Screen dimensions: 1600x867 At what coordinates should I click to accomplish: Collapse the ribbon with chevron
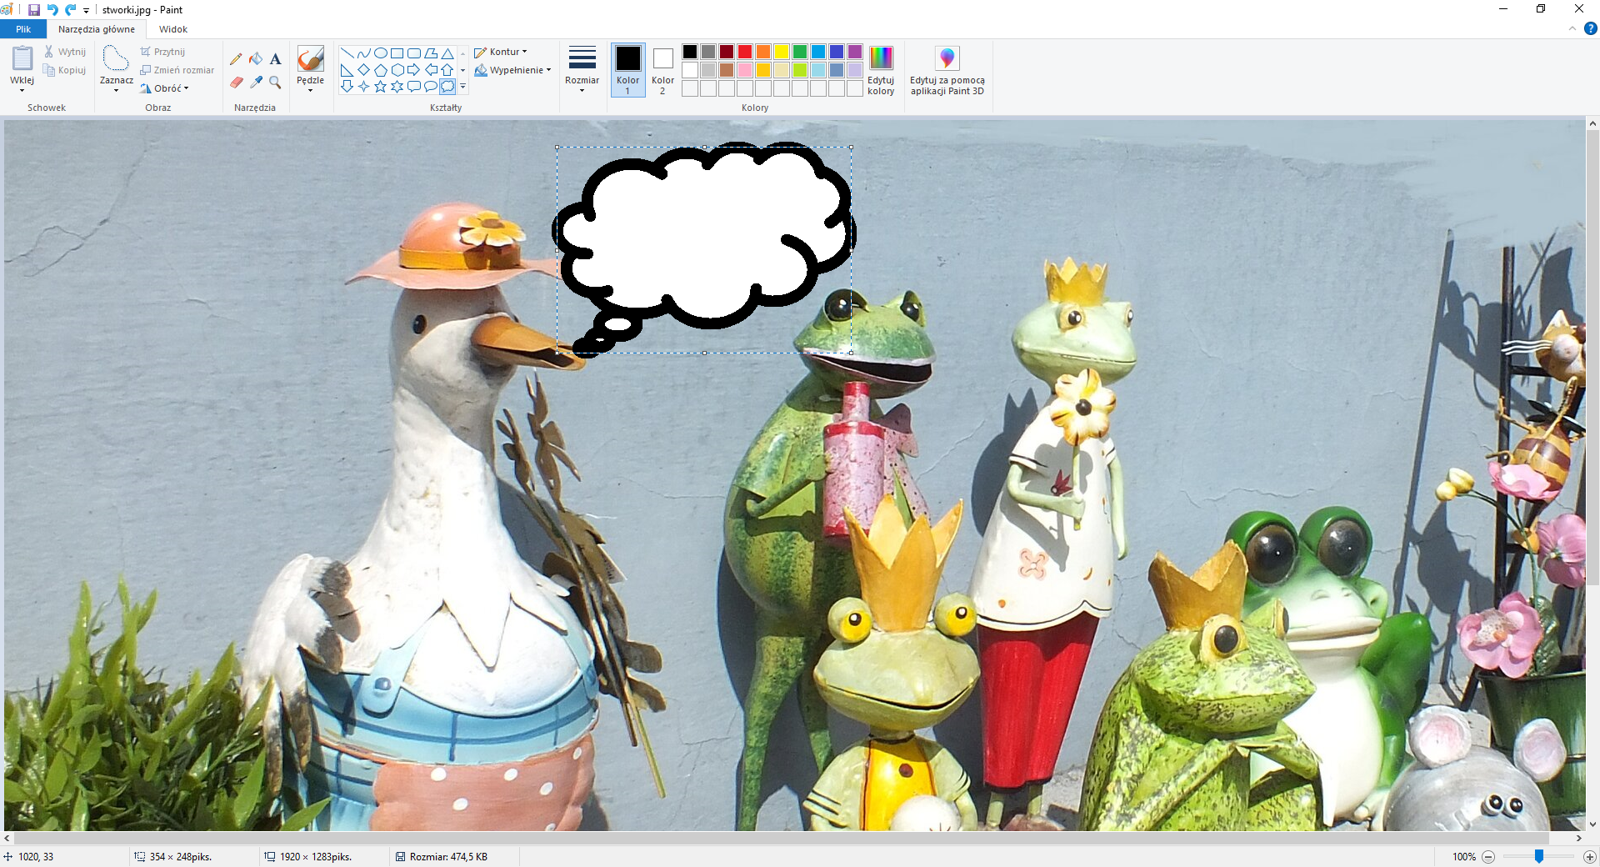(1572, 29)
